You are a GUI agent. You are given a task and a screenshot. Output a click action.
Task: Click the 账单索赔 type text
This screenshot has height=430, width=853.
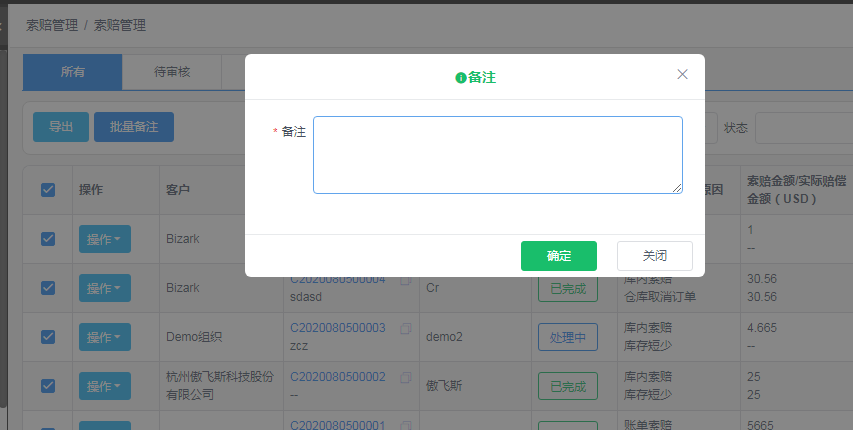648,425
